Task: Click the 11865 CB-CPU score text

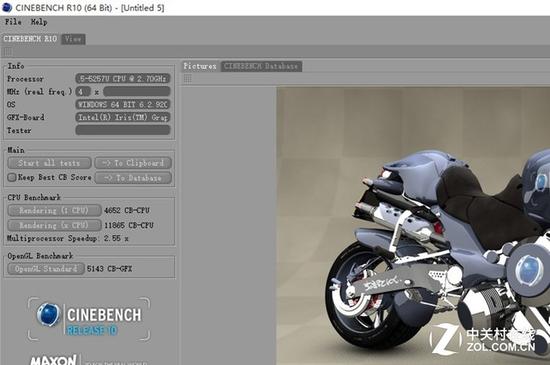Action: pyautogui.click(x=129, y=225)
